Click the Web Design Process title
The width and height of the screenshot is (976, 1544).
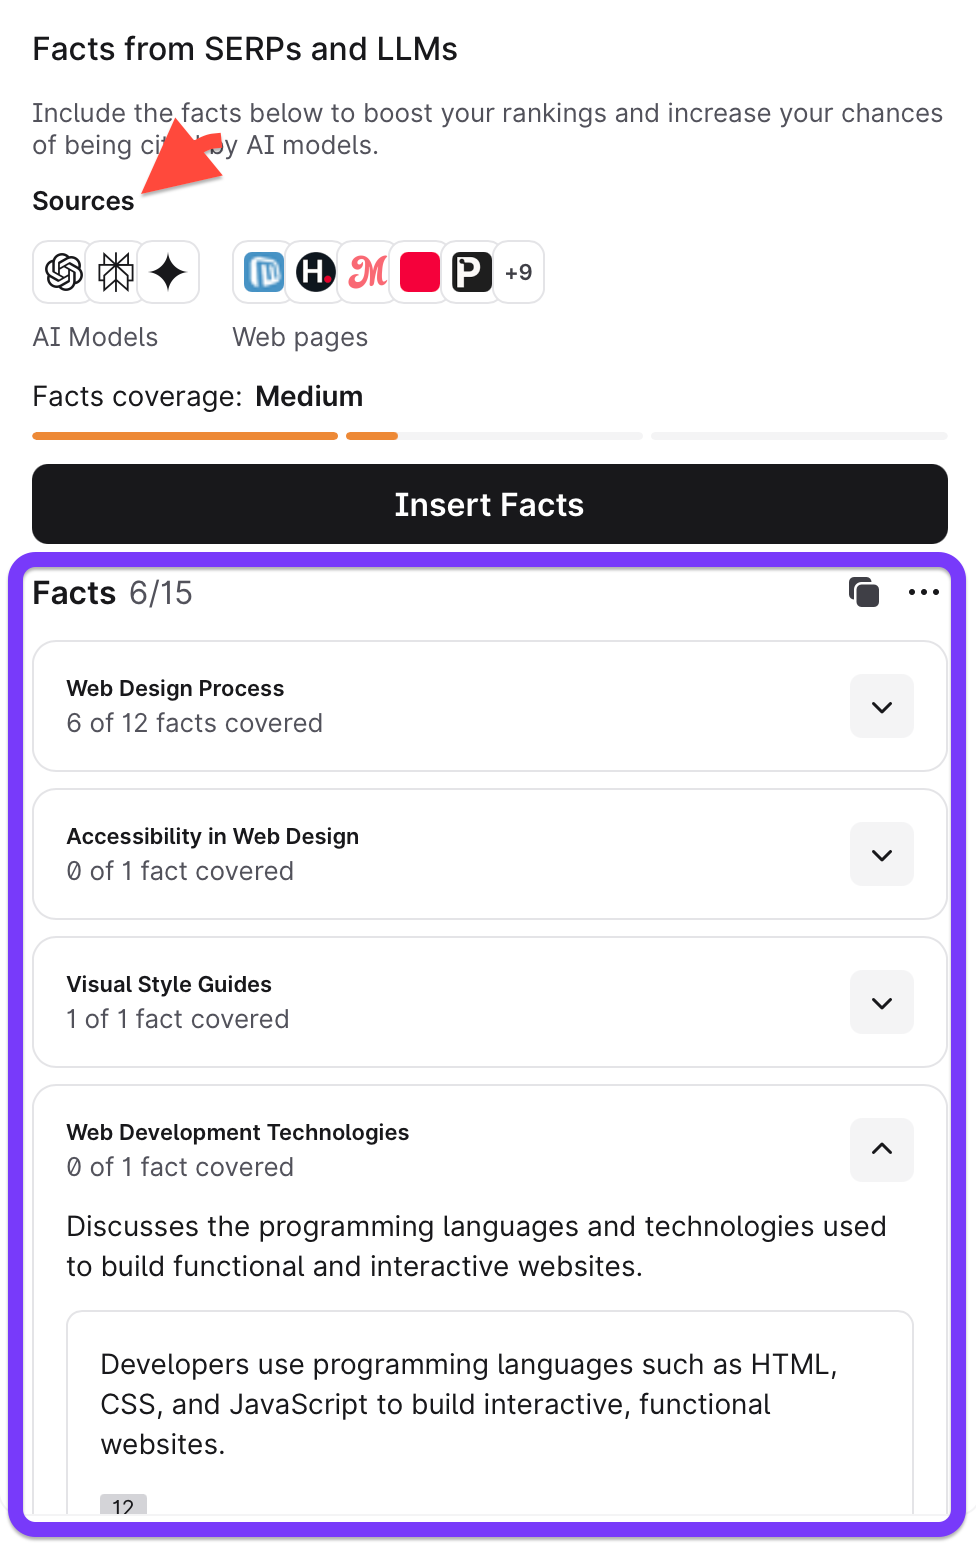175,688
